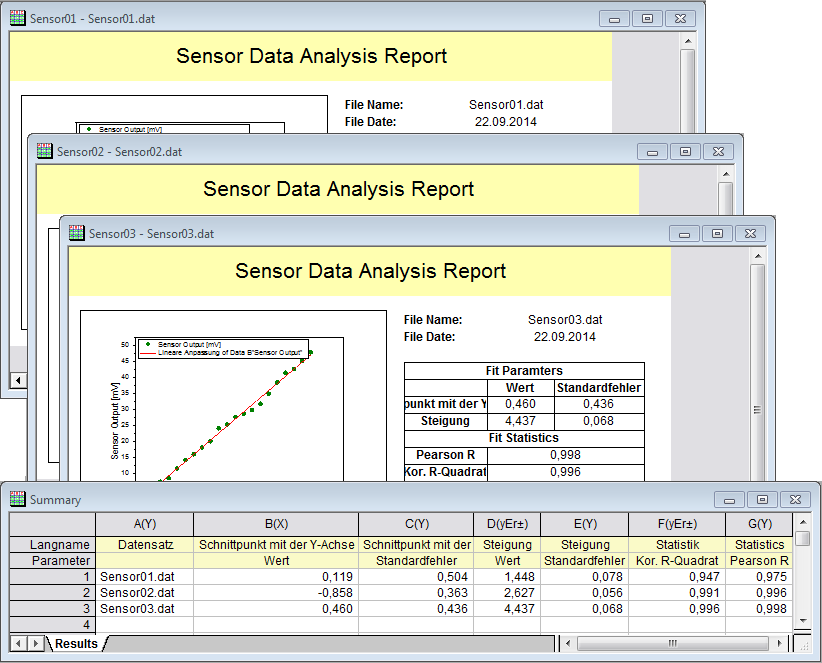Image resolution: width=822 pixels, height=663 pixels.
Task: Select row header 1 in Summary
Action: pyautogui.click(x=52, y=577)
